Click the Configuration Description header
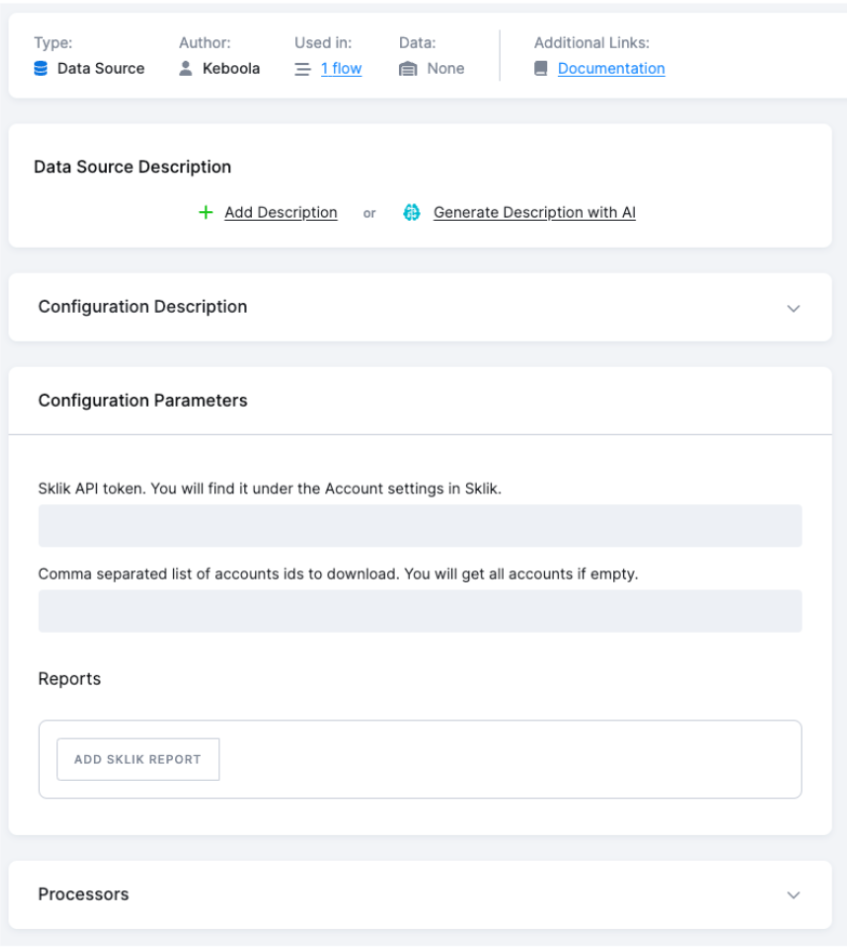Viewport: 847px width, 951px height. [143, 307]
